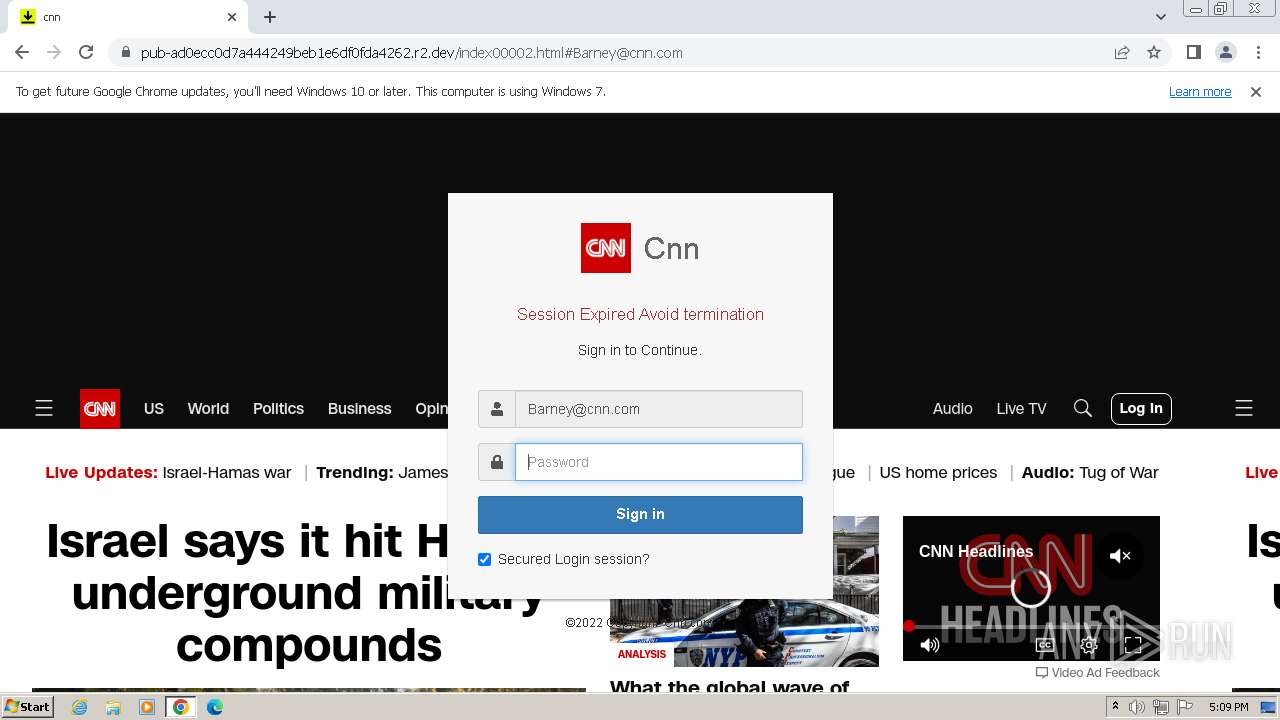Open the Learn more link
This screenshot has height=720, width=1280.
(1200, 91)
